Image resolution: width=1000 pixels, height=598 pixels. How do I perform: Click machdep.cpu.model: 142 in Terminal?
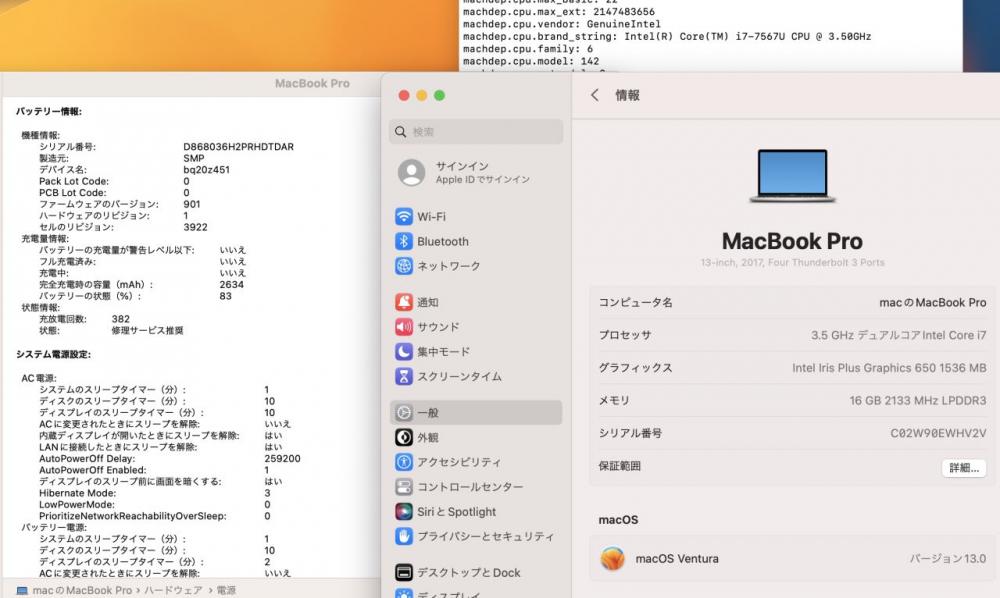pyautogui.click(x=531, y=61)
